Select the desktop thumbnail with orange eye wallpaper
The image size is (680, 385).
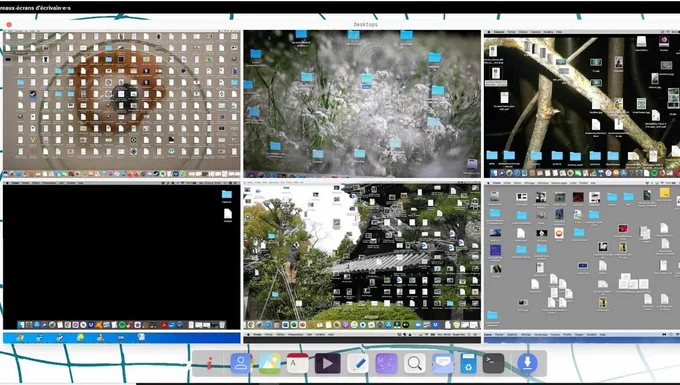pos(121,104)
